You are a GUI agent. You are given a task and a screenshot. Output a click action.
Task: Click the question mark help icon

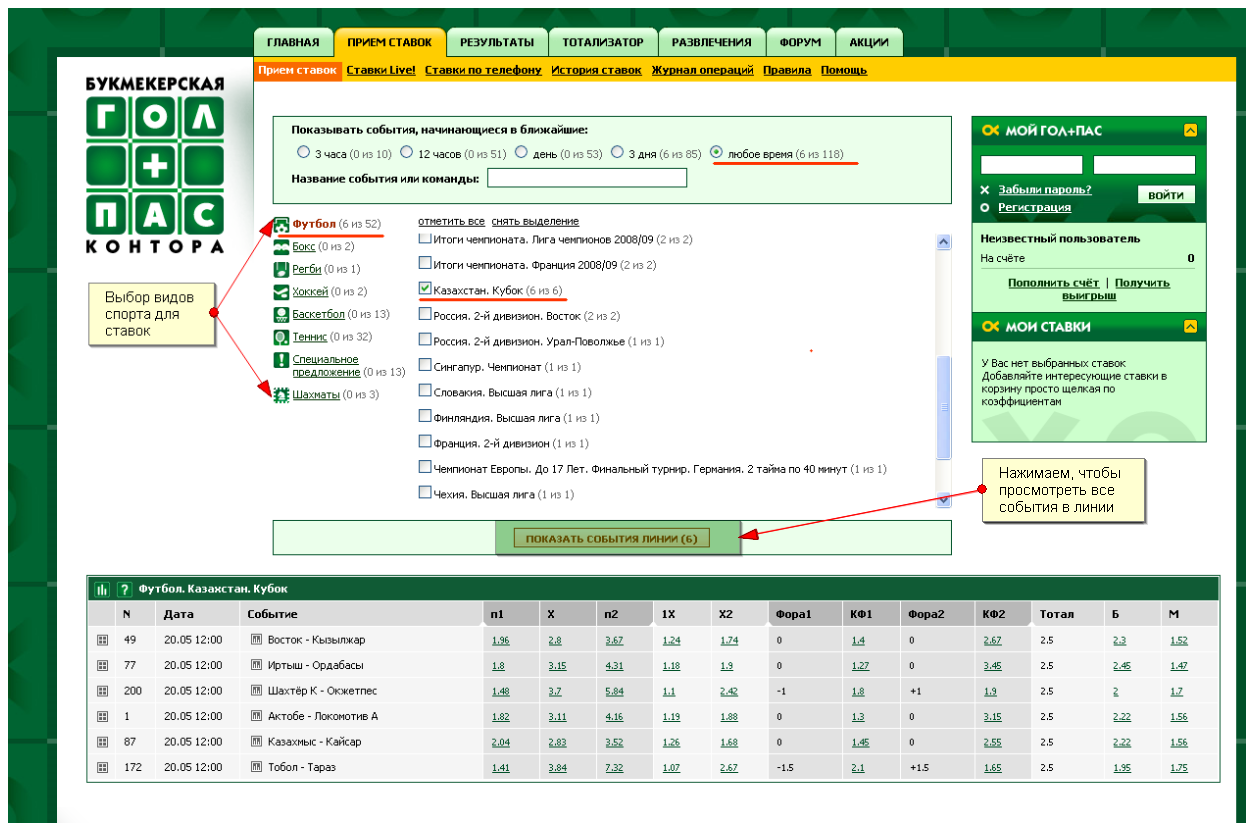point(124,589)
